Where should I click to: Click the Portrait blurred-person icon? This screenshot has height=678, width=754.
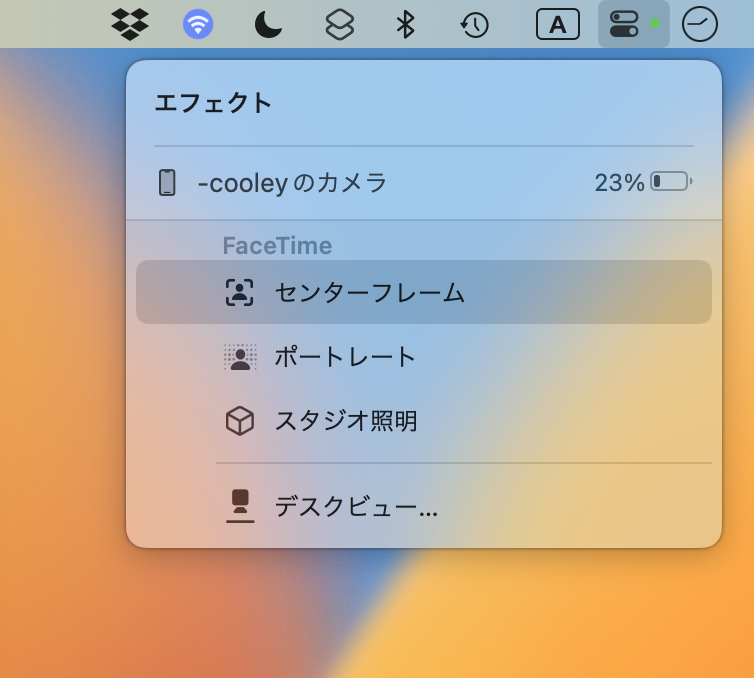pos(240,357)
